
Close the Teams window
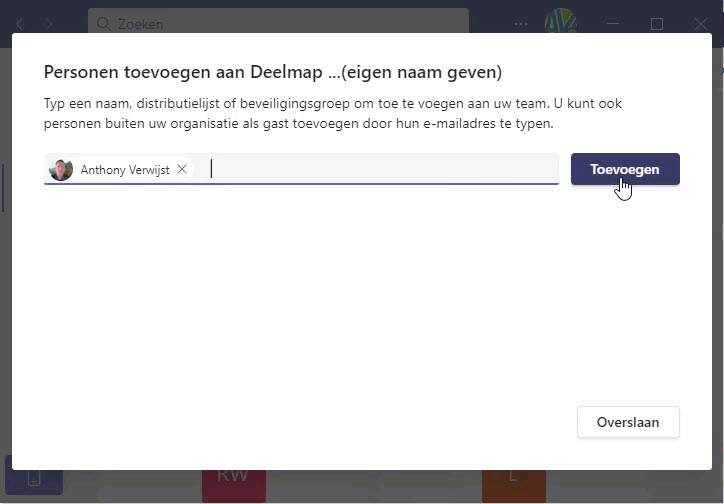tap(703, 23)
